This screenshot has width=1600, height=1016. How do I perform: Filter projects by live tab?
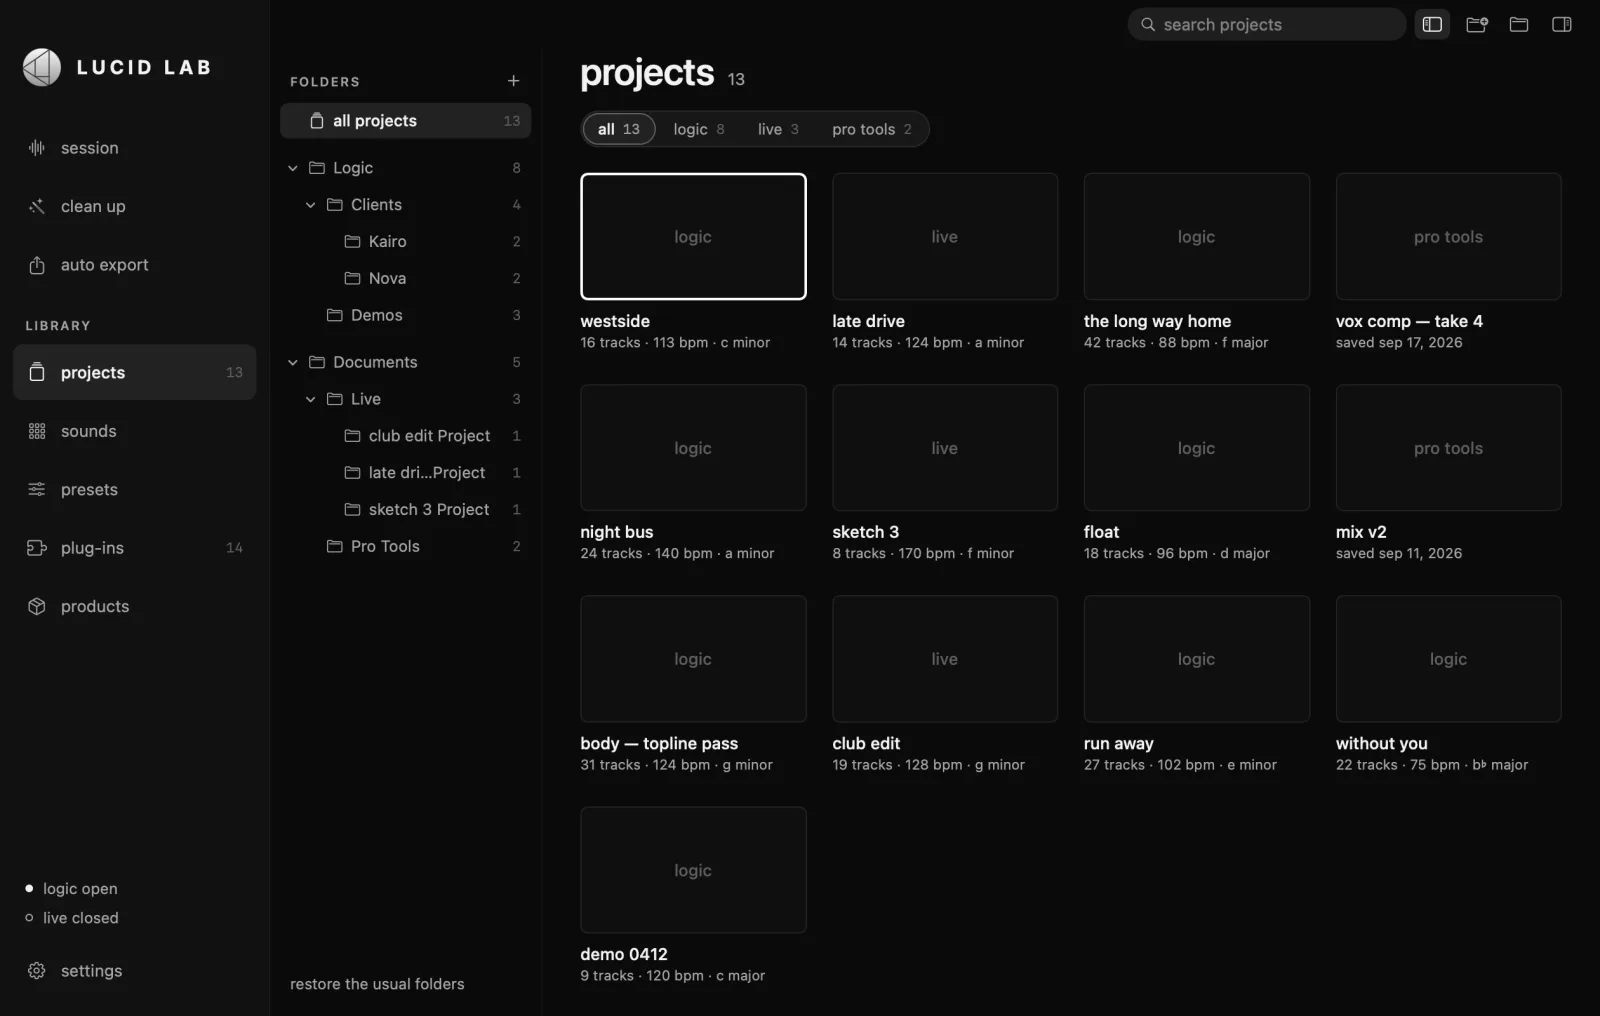(x=778, y=129)
